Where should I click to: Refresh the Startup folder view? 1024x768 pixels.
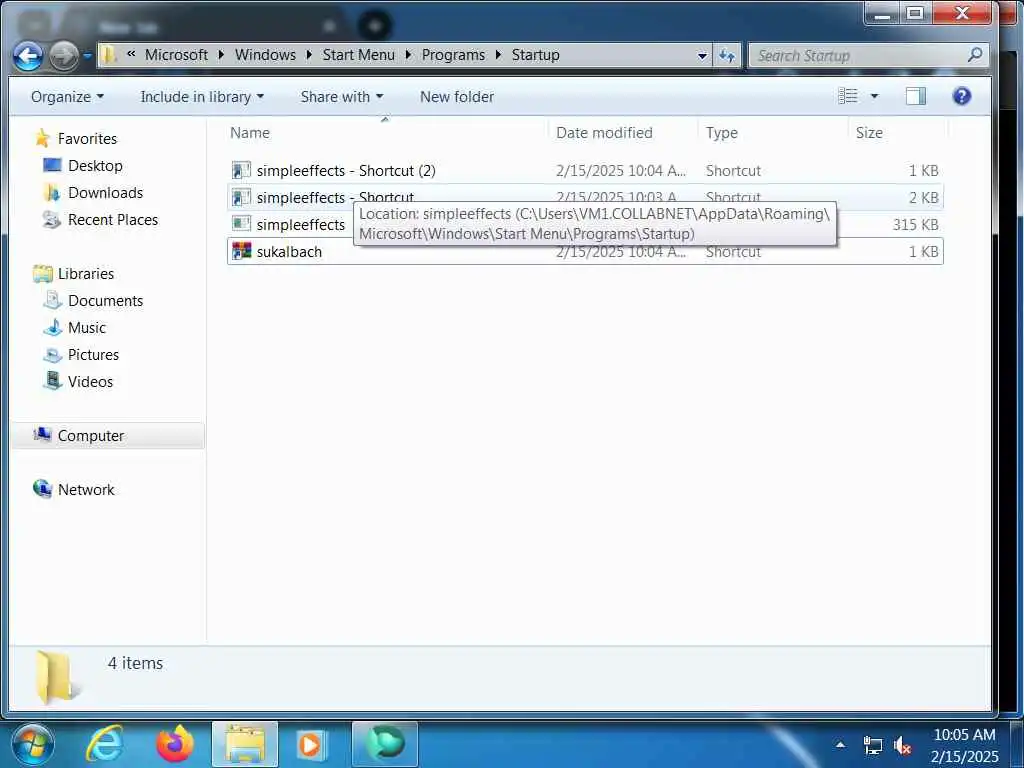727,56
